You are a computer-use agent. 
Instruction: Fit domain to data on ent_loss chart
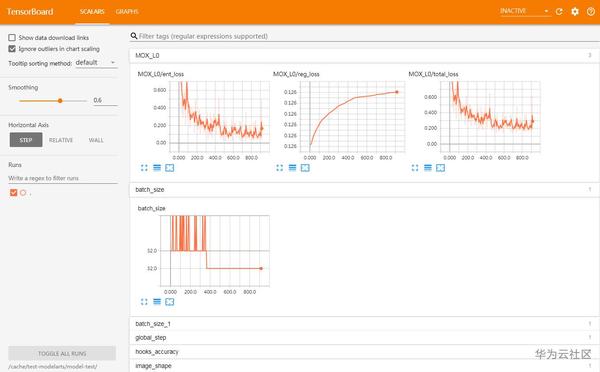coord(170,168)
